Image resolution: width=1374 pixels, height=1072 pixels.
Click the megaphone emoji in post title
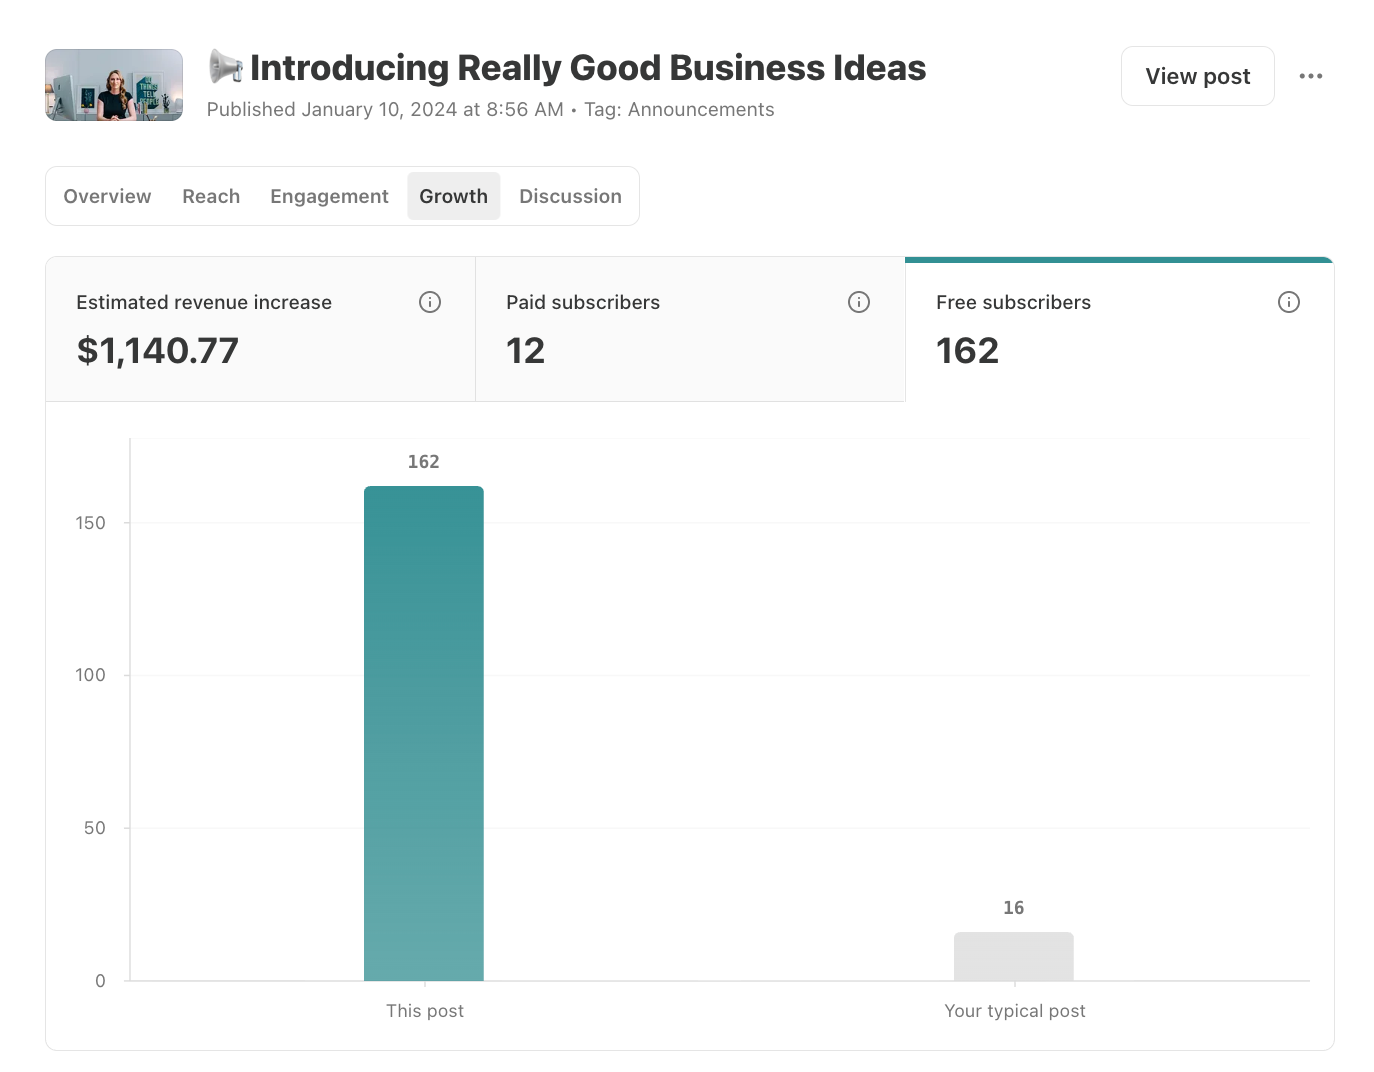point(226,68)
